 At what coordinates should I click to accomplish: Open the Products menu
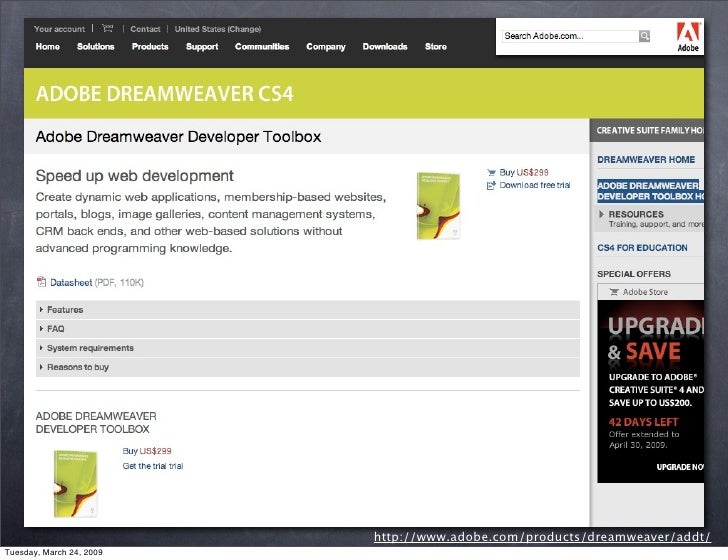tap(150, 46)
